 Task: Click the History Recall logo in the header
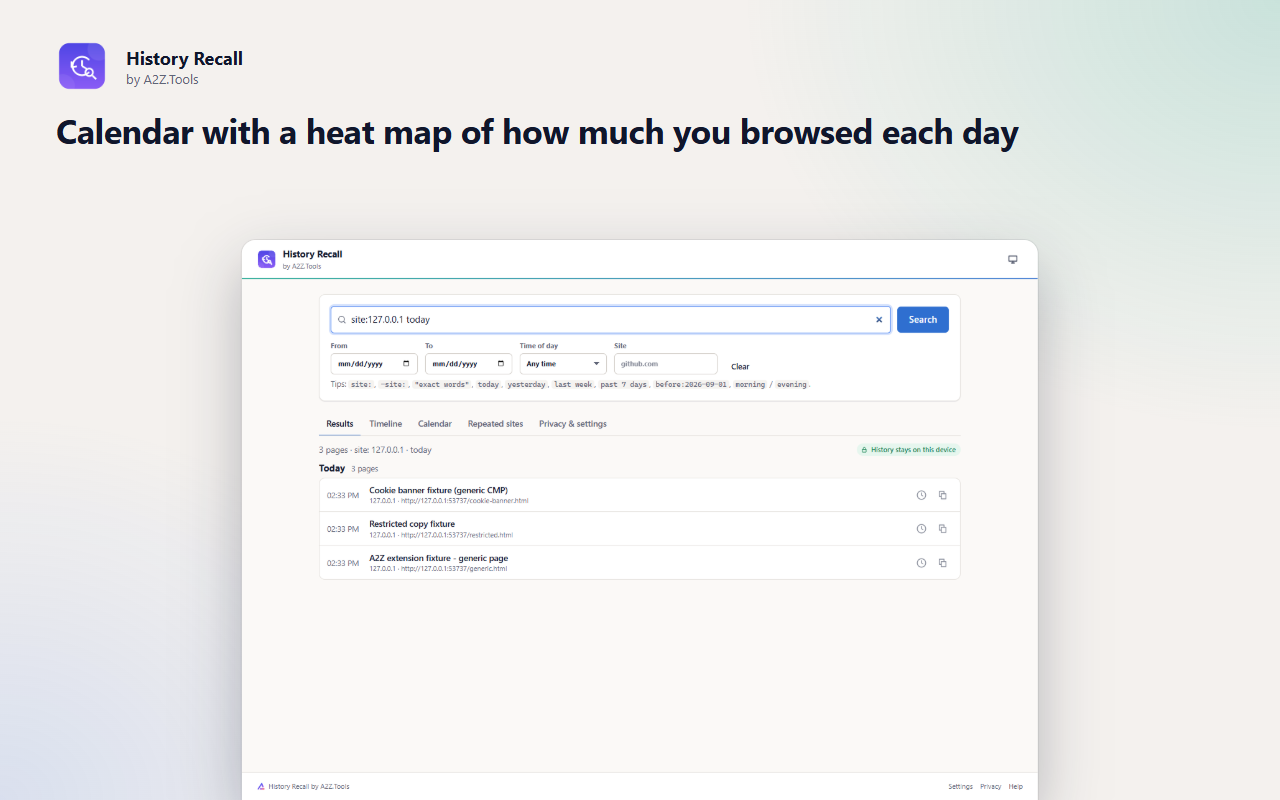click(x=266, y=259)
